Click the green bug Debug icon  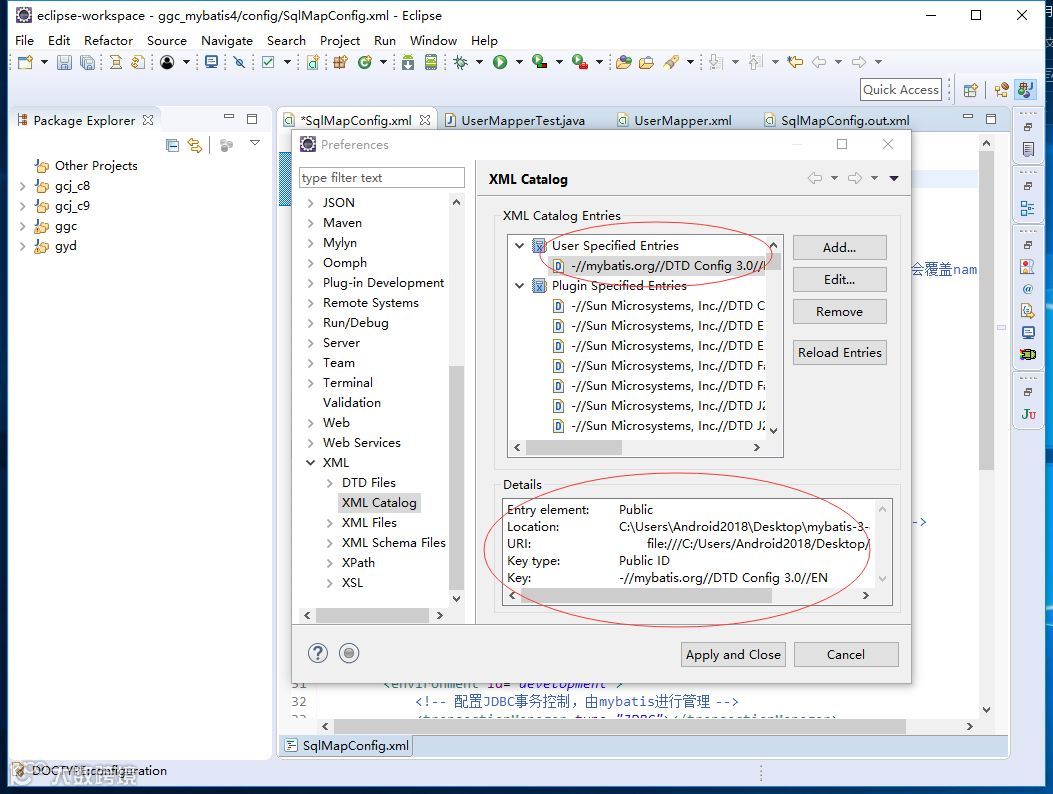point(461,62)
